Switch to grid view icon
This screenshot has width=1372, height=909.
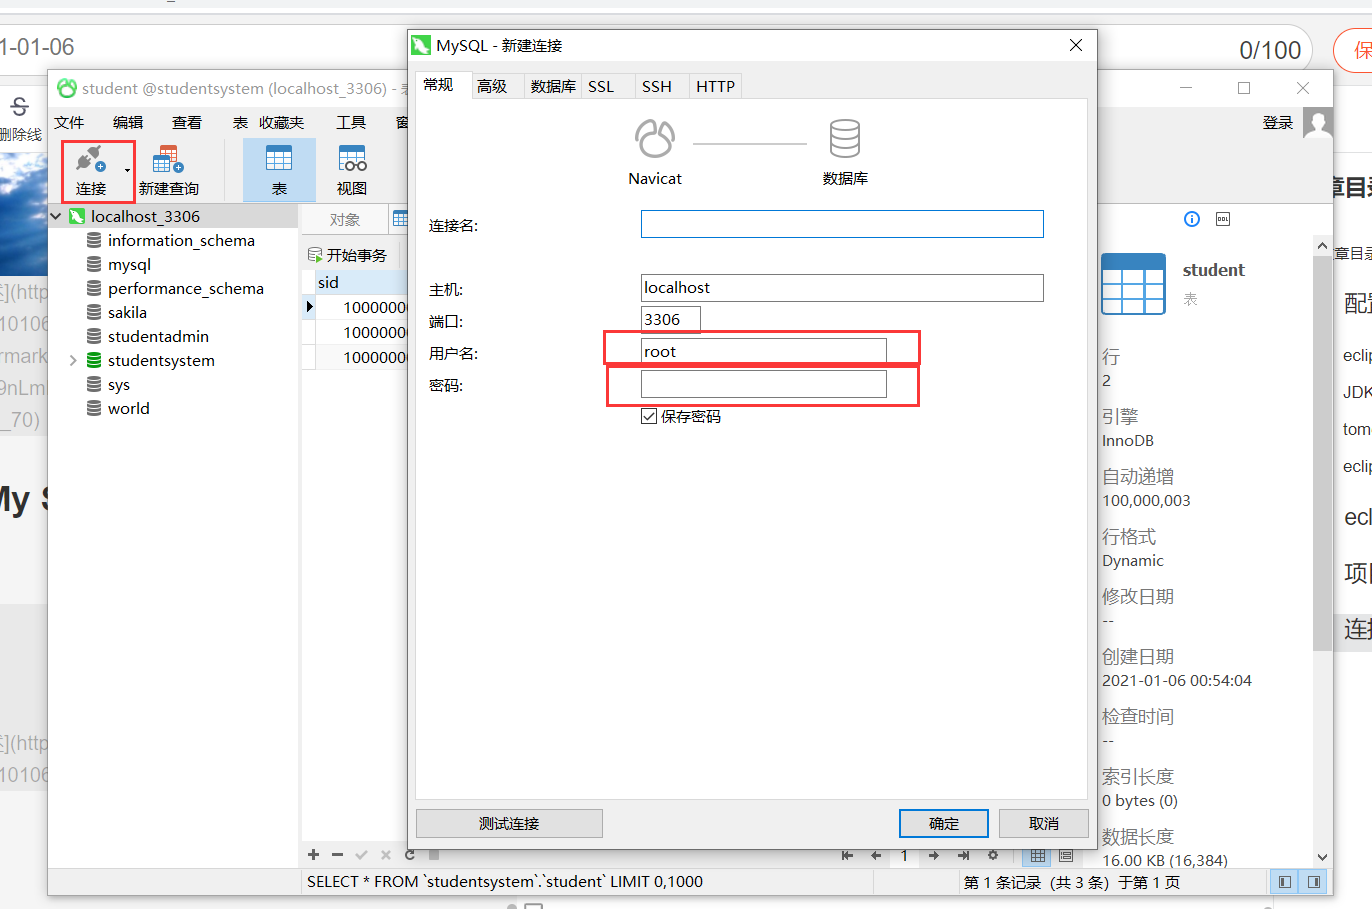click(x=1038, y=855)
